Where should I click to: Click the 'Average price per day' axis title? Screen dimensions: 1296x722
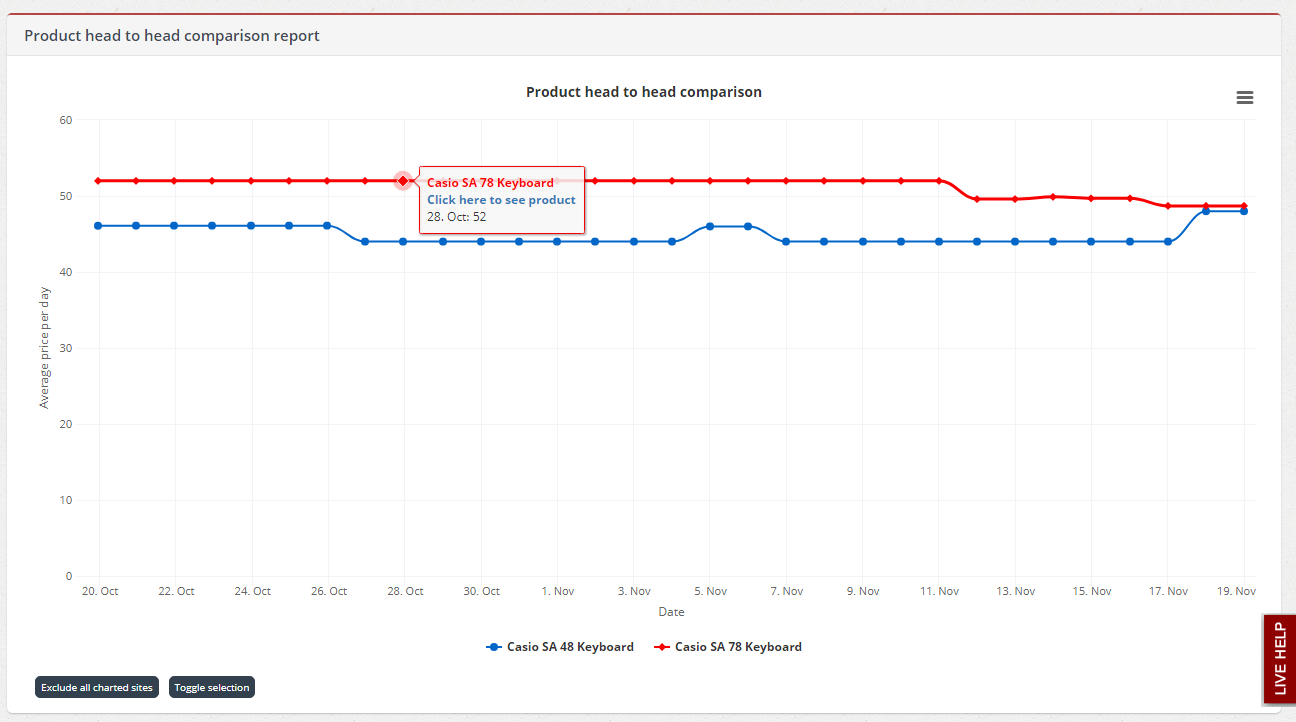tap(44, 348)
